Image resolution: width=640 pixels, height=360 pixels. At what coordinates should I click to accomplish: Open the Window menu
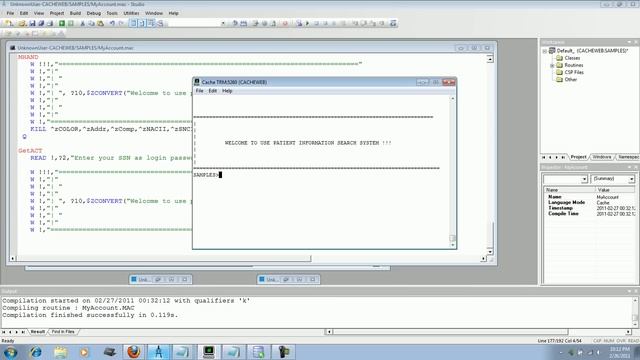tap(154, 13)
